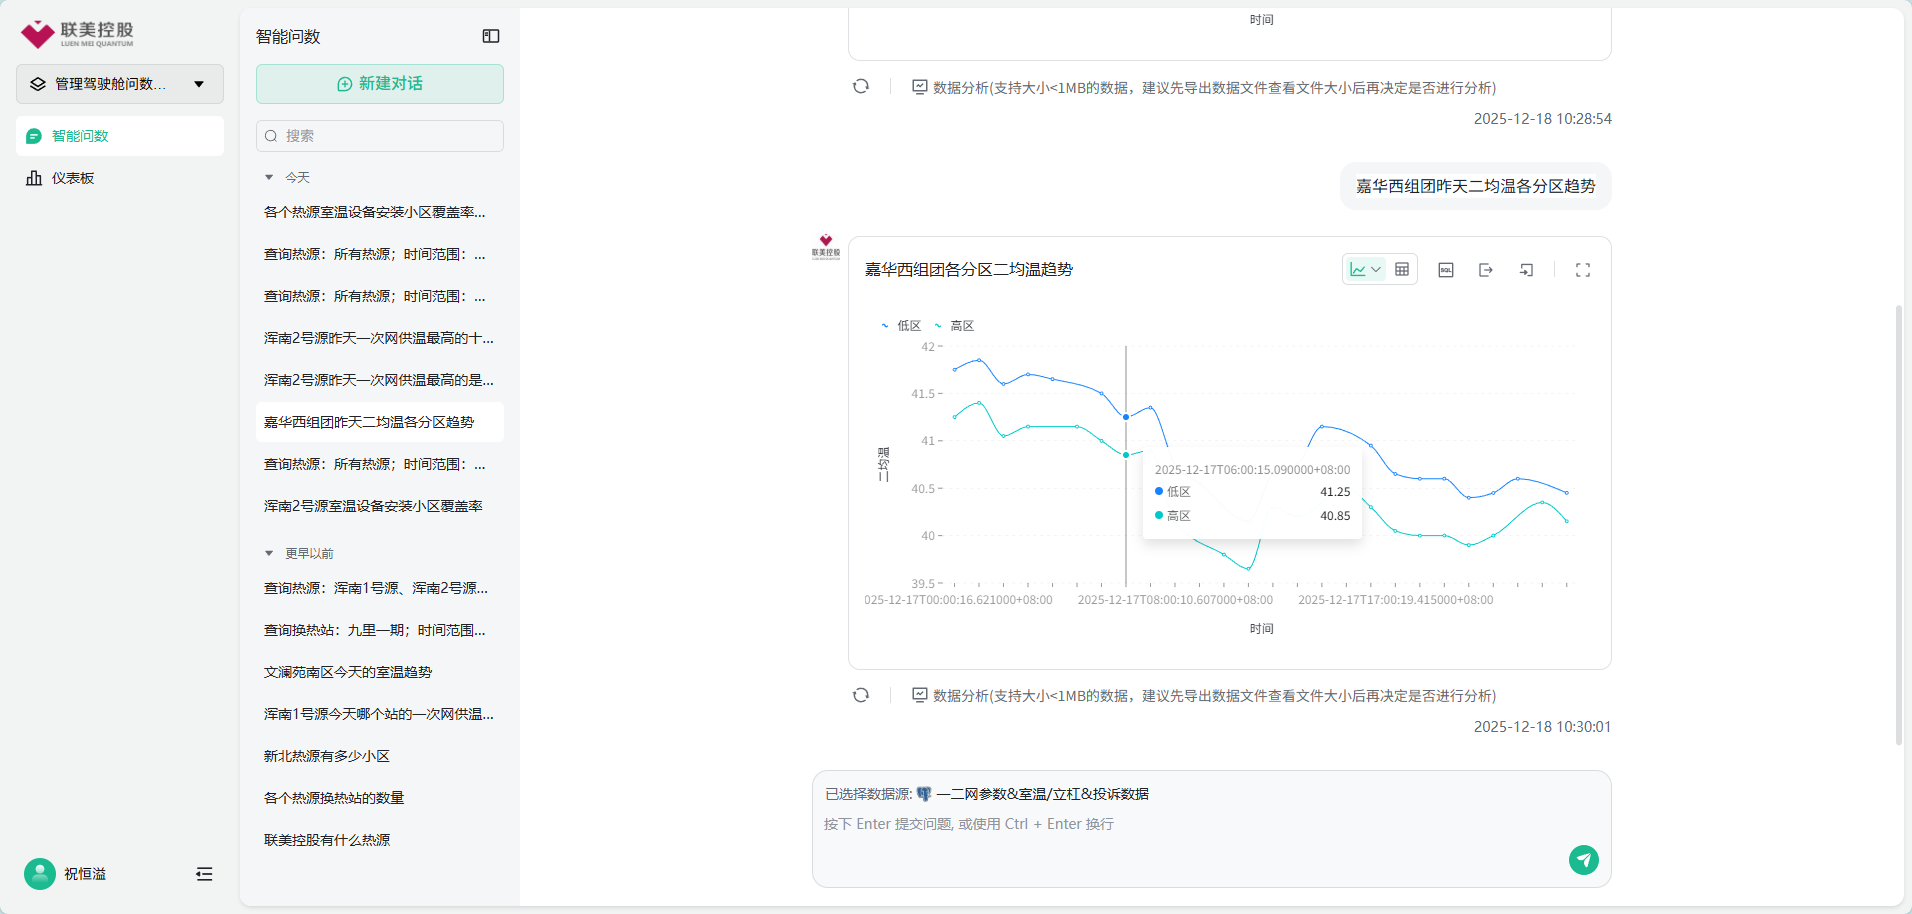Click the add-to-dashboard icon in chart toolbar
1912x914 pixels.
(1526, 270)
